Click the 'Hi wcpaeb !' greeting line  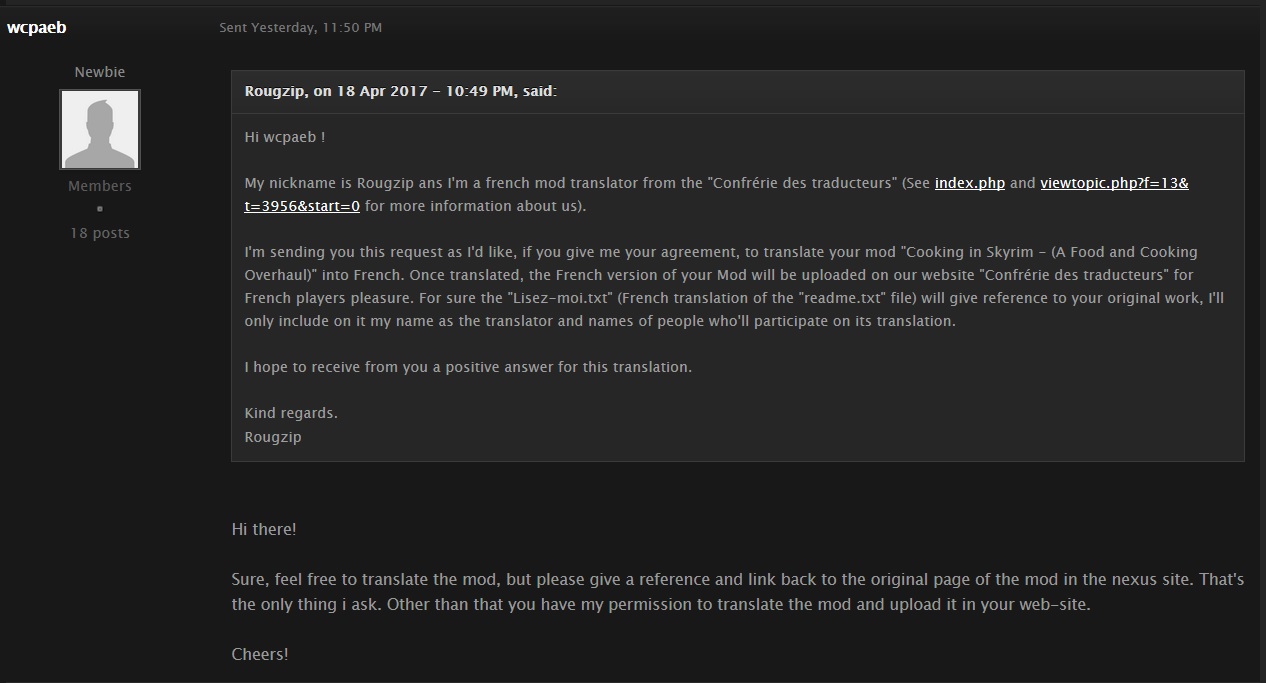[x=285, y=137]
